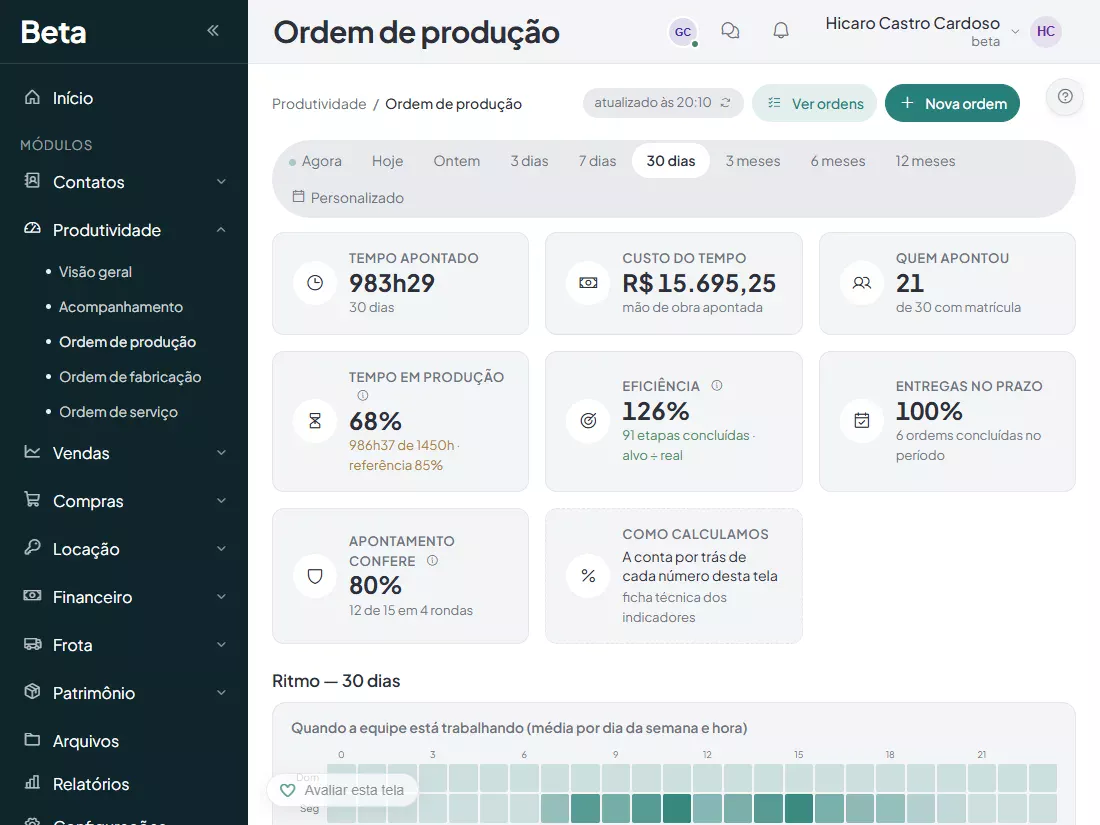Select the 6 meses period tab
1100x825 pixels.
click(838, 161)
